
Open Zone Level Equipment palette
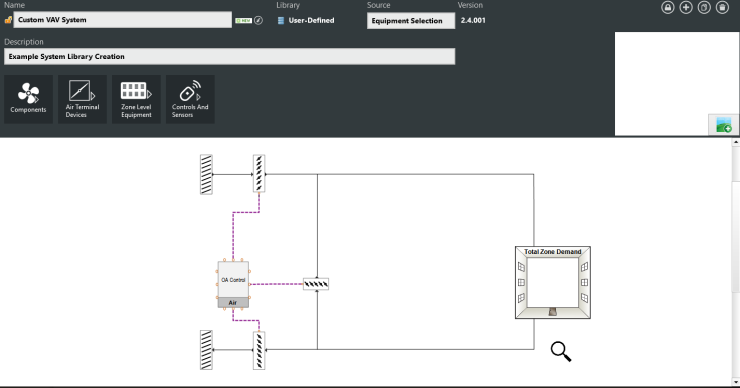pos(136,99)
